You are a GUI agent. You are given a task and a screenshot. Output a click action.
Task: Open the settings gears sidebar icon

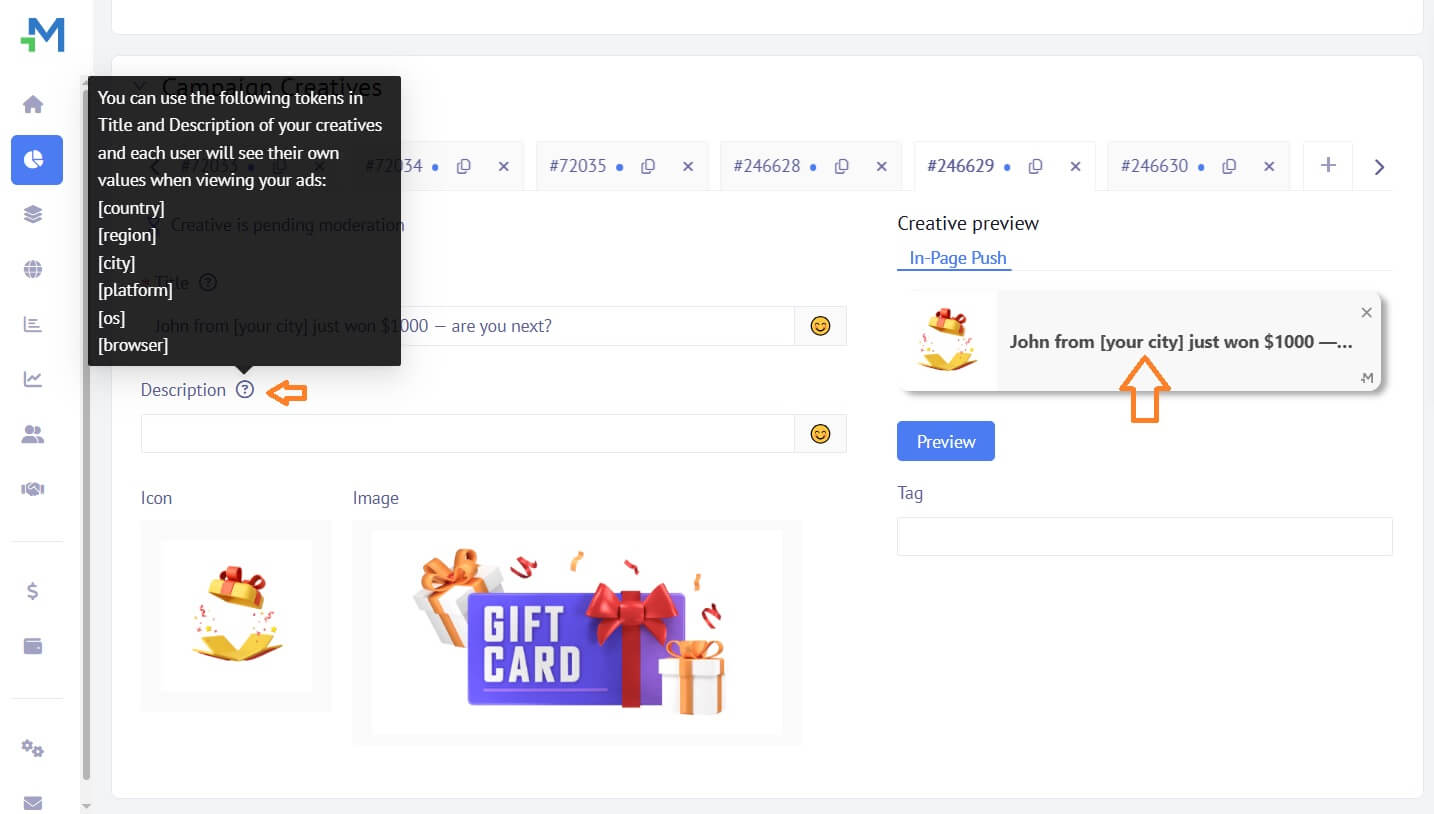pos(33,748)
